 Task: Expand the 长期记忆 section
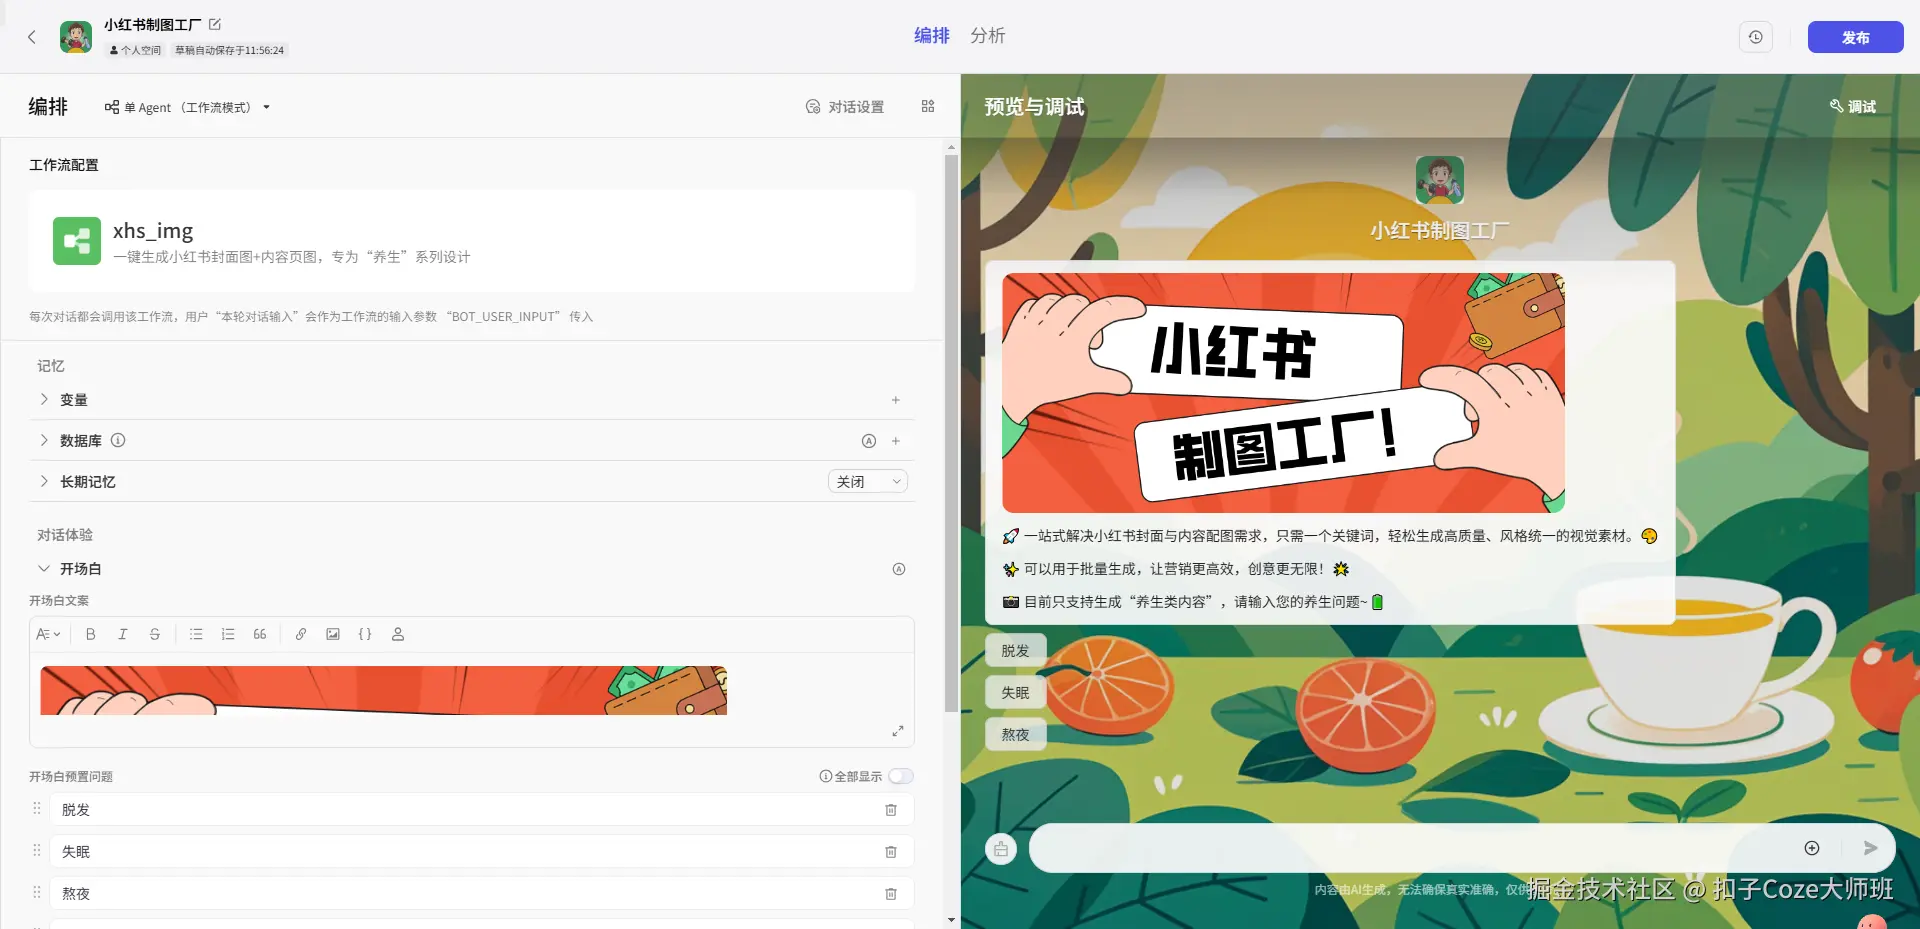click(44, 481)
